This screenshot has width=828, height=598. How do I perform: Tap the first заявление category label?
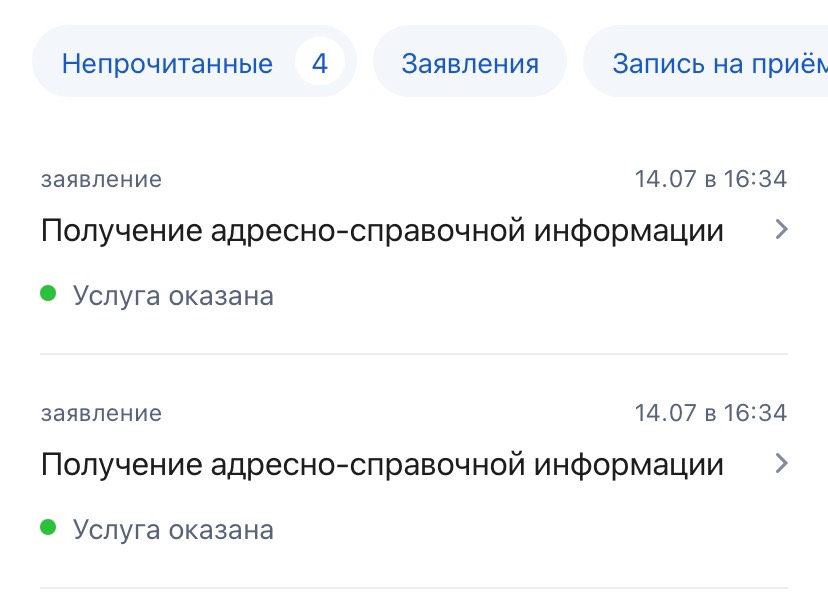click(x=101, y=180)
